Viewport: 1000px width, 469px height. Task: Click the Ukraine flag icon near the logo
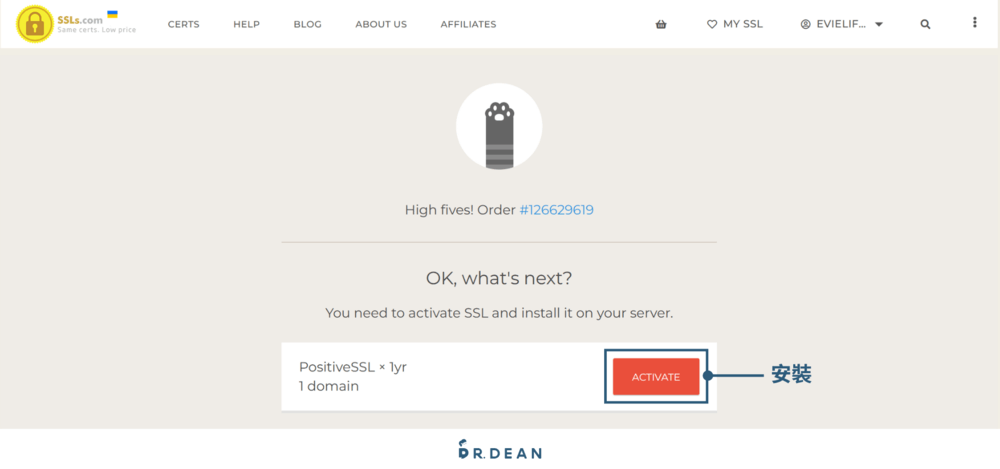[x=112, y=13]
